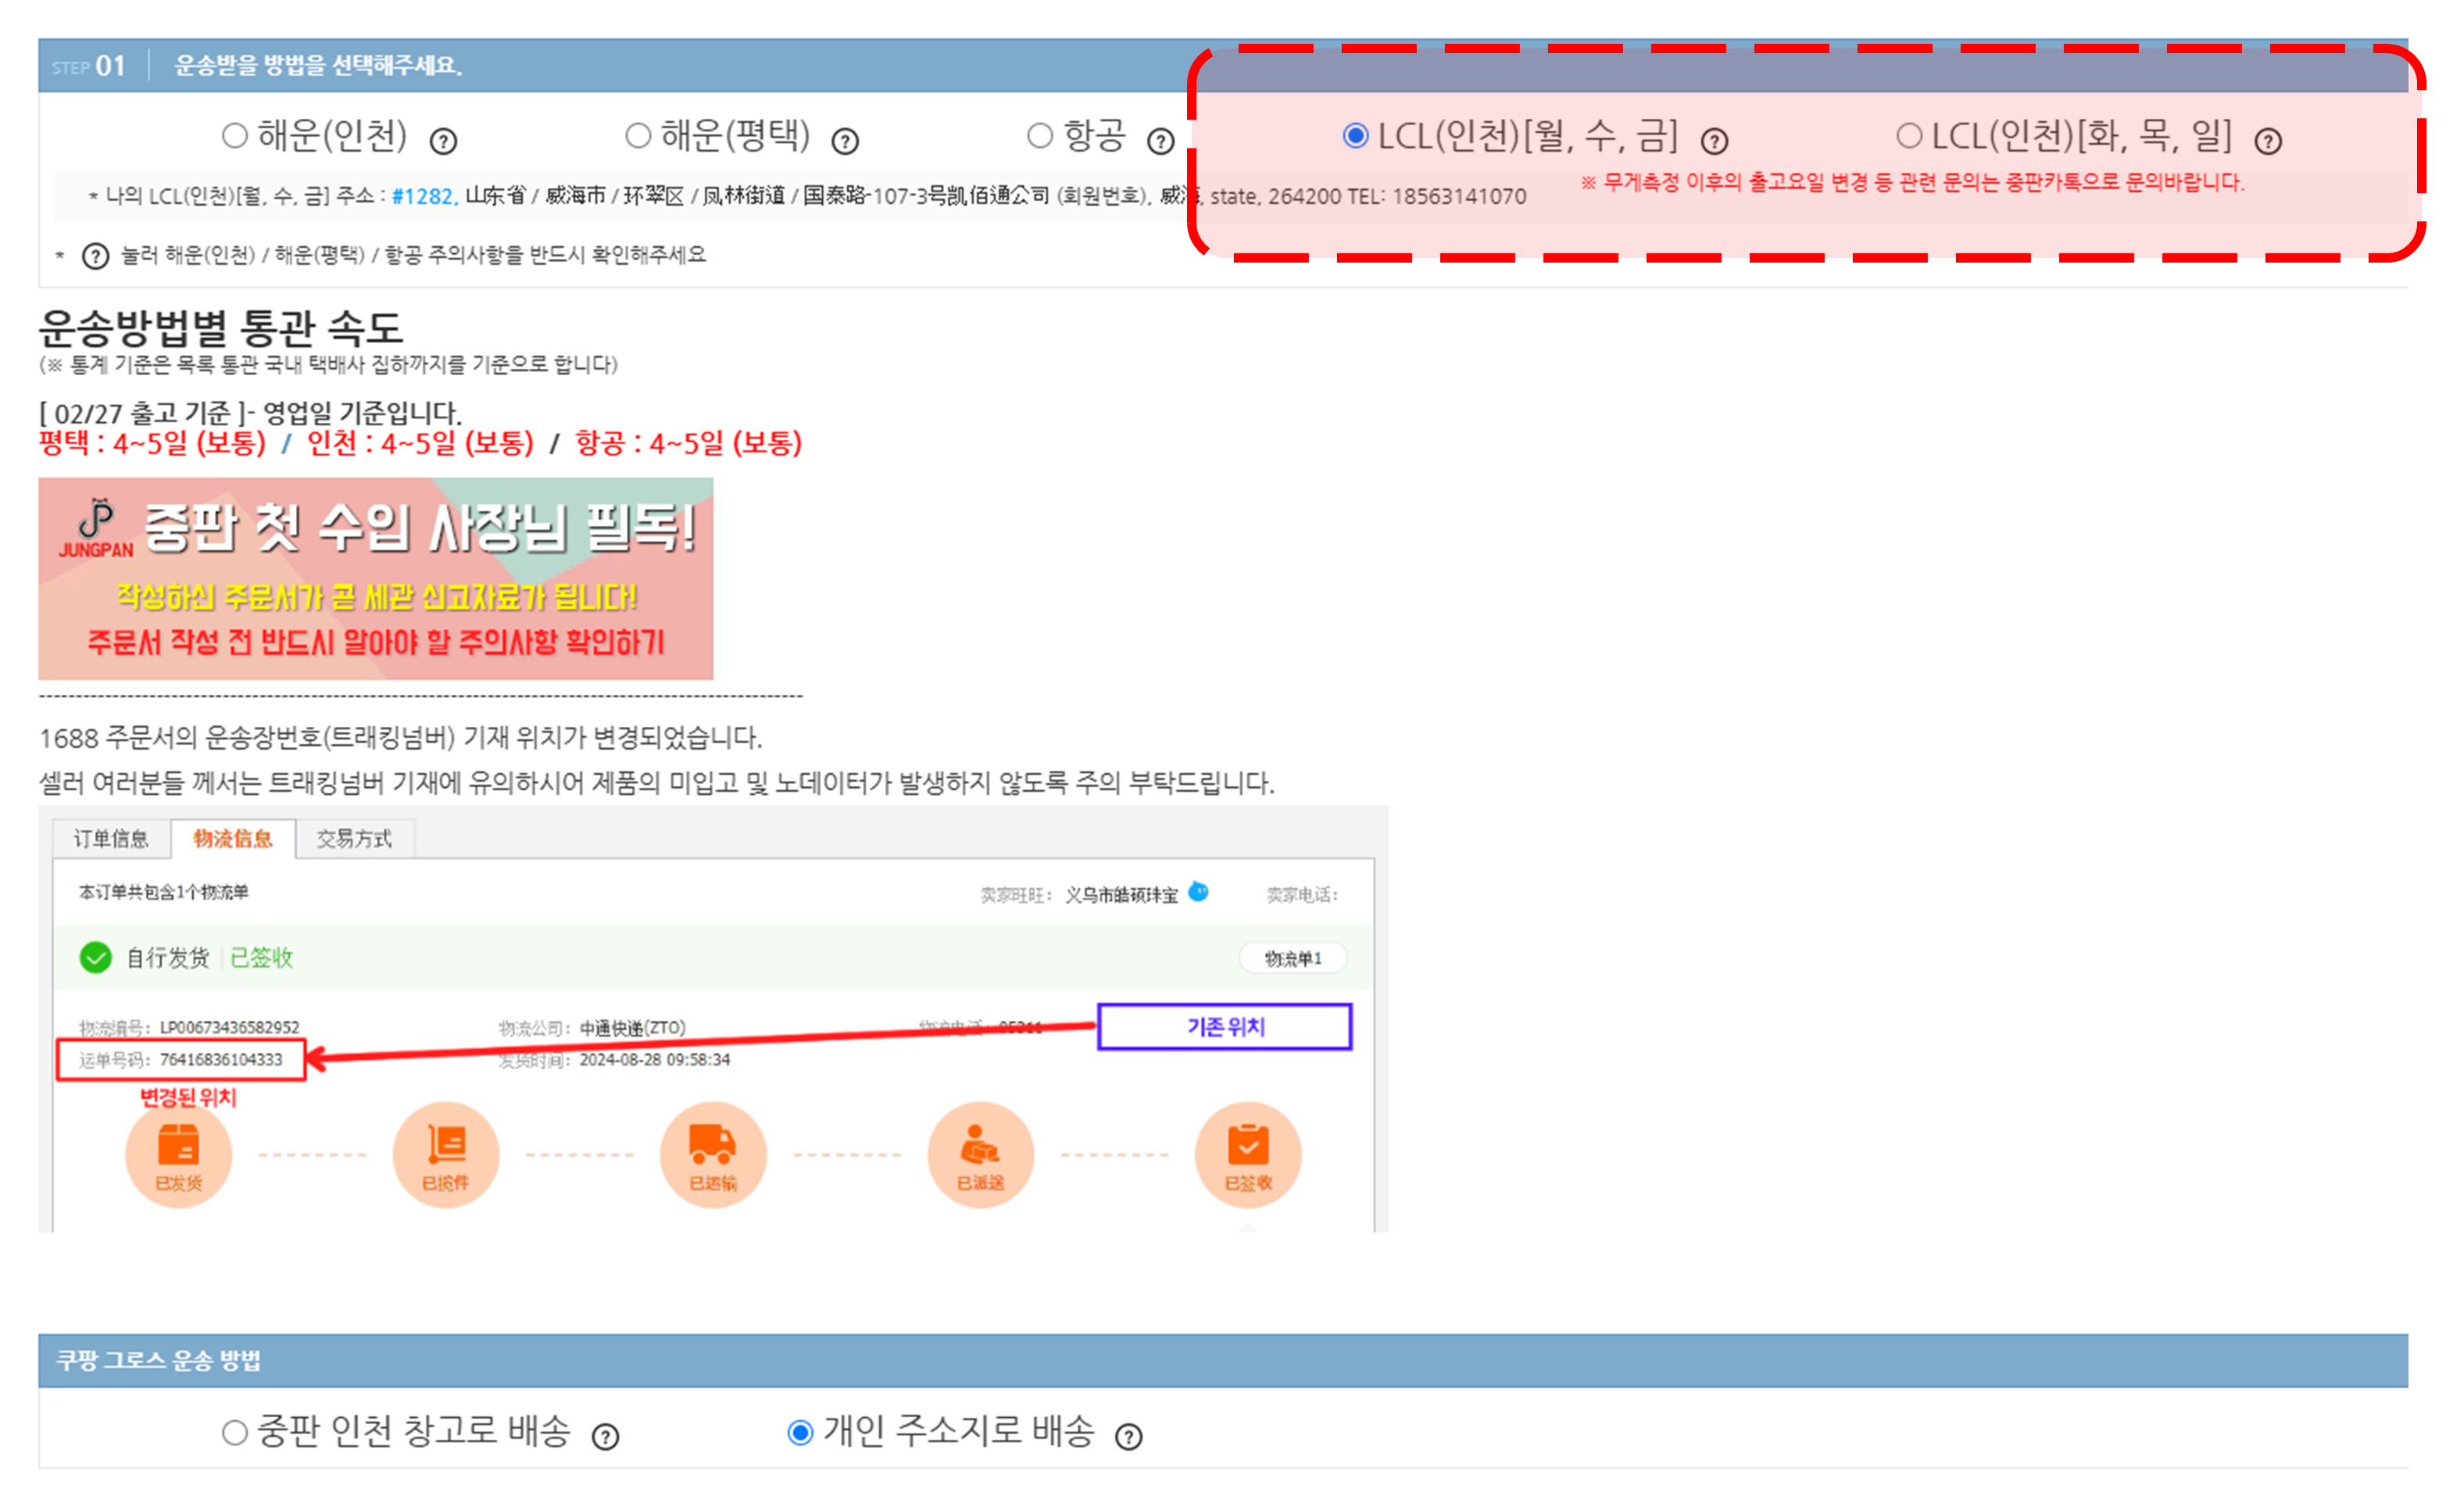Open help icon beside LCL(인천)[화, 목, 일]
Image resolution: width=2464 pixels, height=1507 pixels.
[x=2268, y=141]
